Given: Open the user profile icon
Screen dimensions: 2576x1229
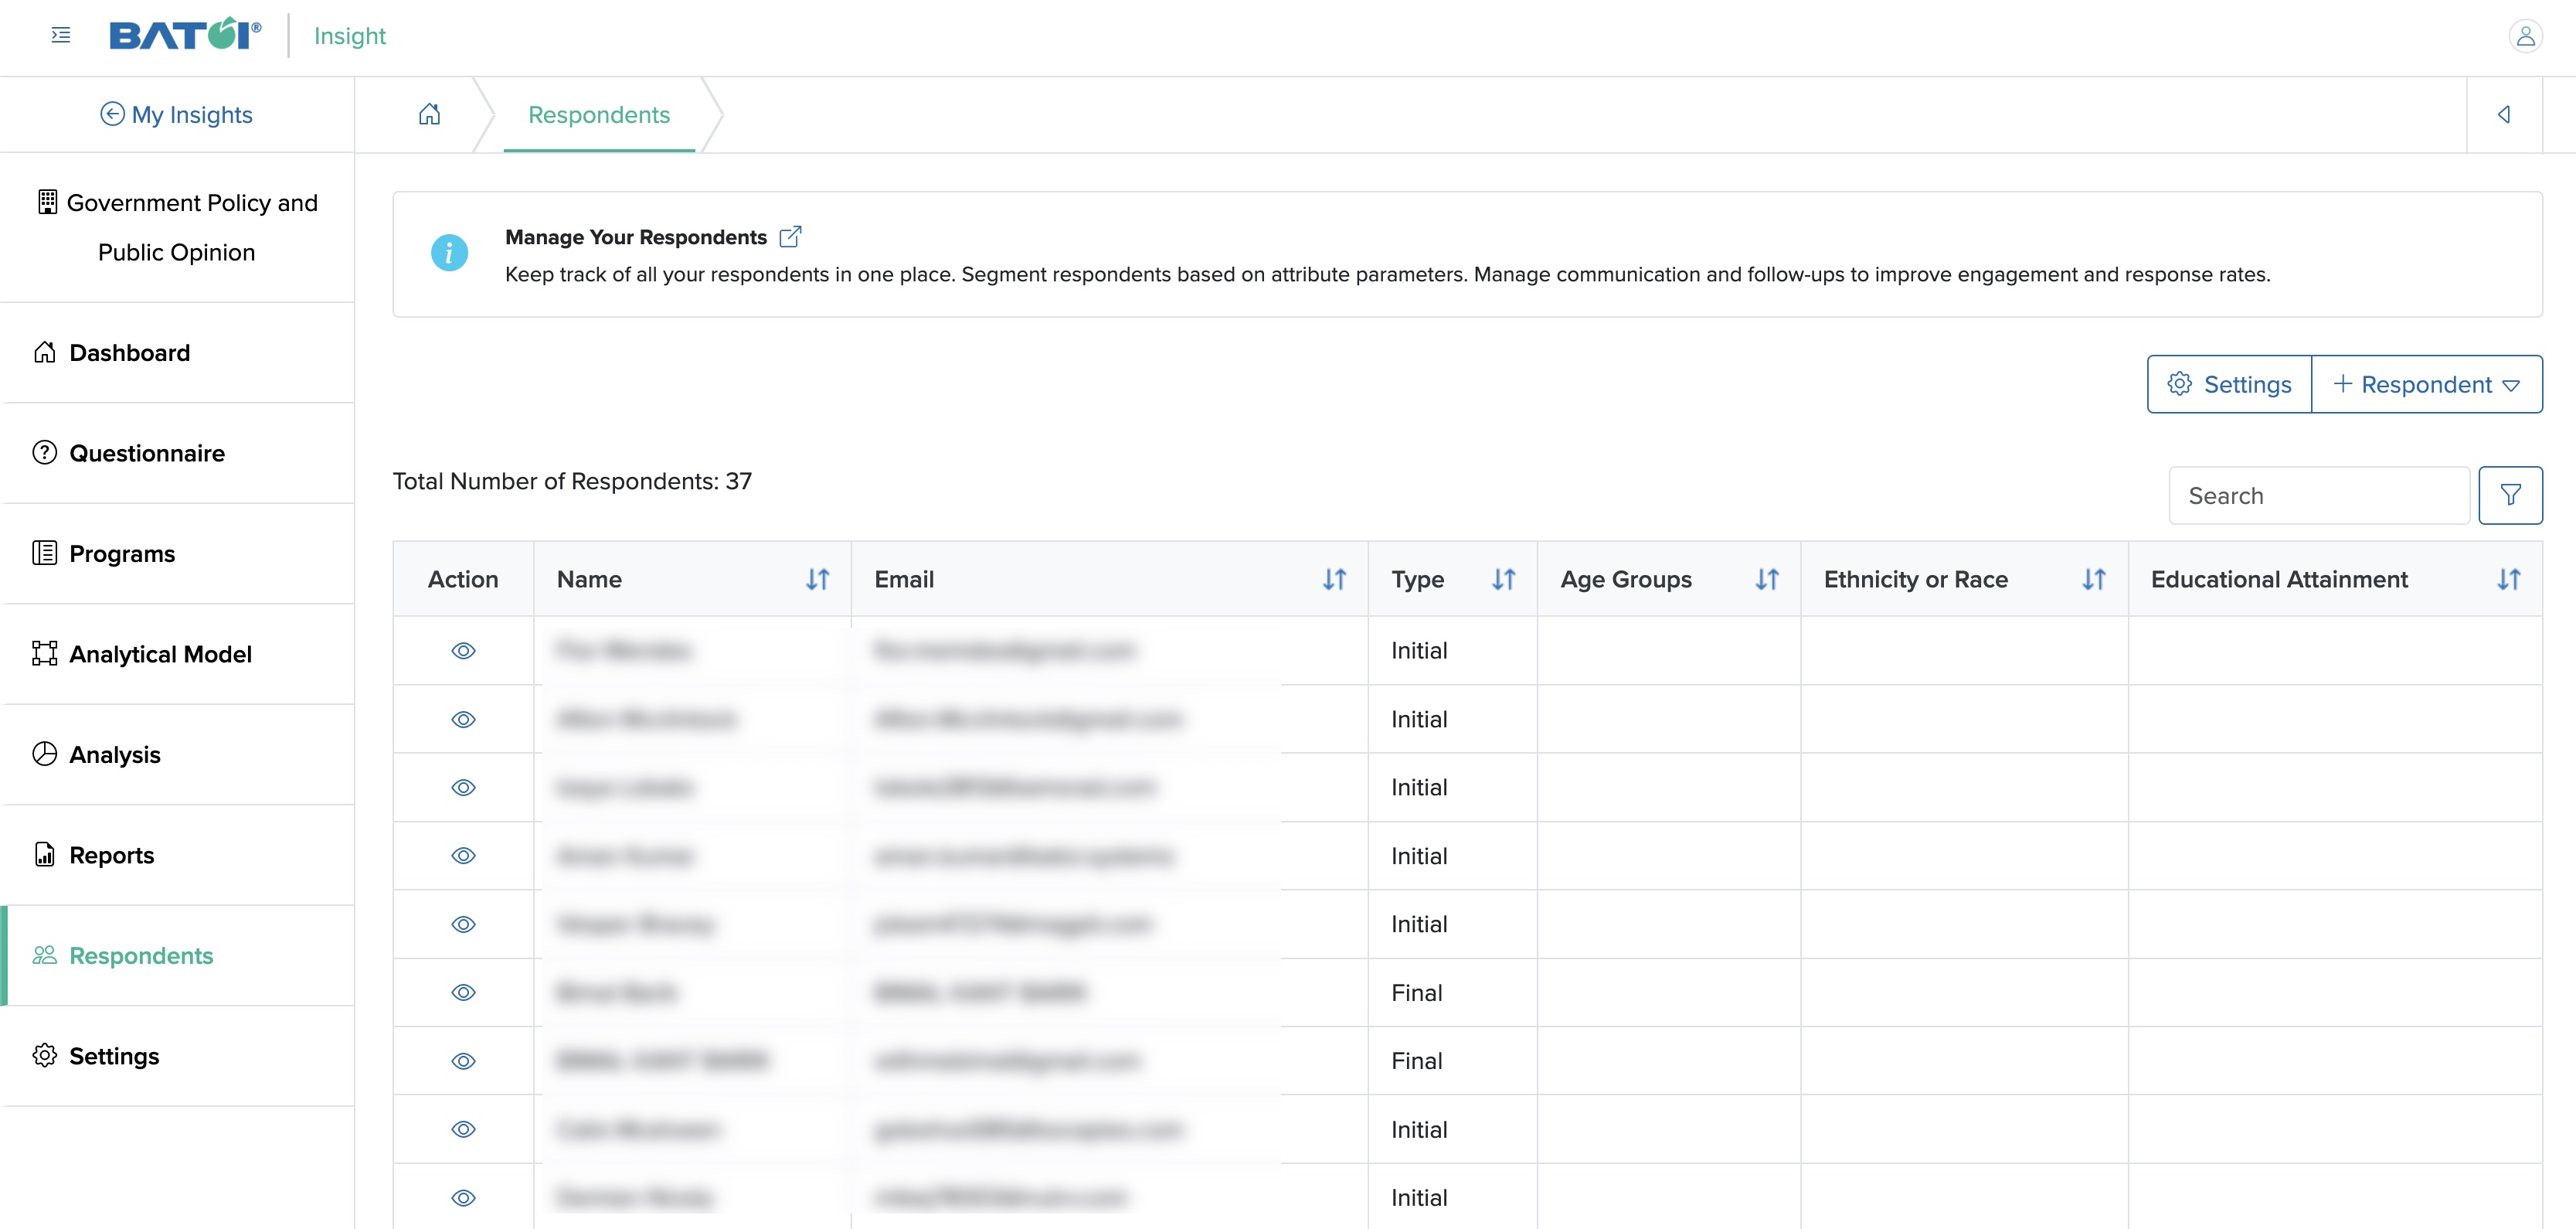Looking at the screenshot, I should click(x=2525, y=36).
